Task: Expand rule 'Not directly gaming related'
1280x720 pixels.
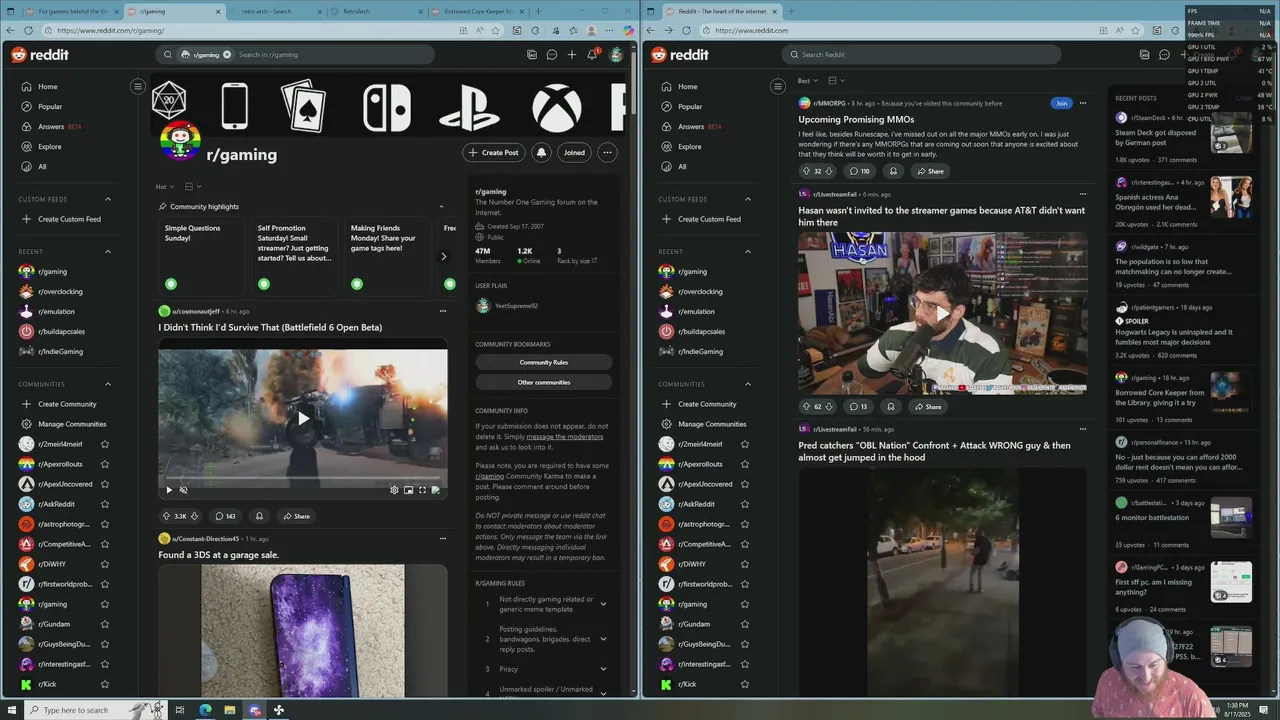Action: (544, 604)
